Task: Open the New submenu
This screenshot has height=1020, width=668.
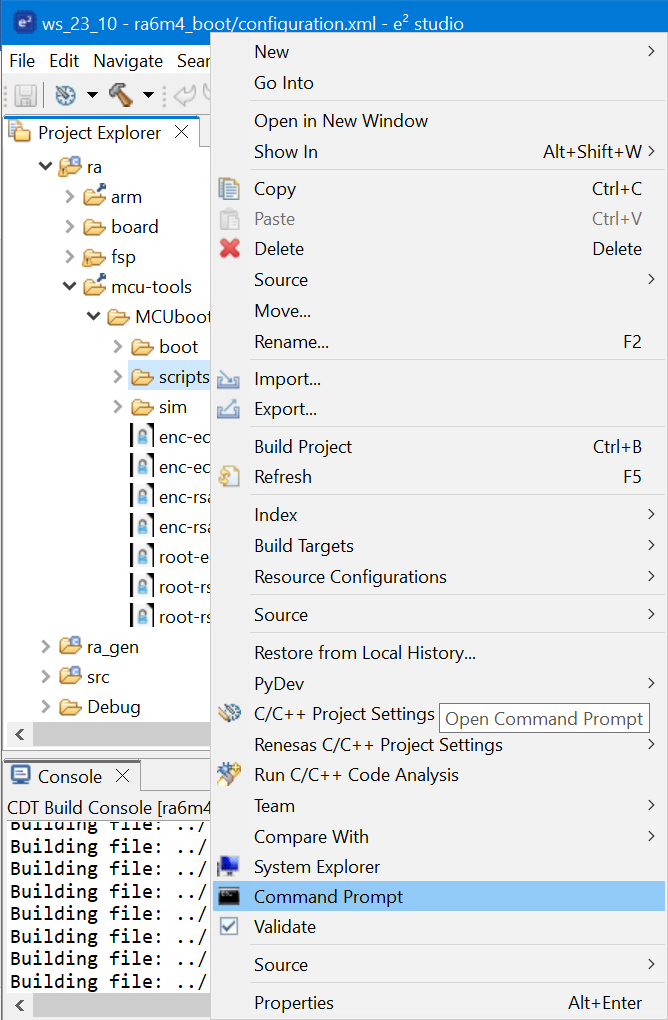Action: coord(439,52)
